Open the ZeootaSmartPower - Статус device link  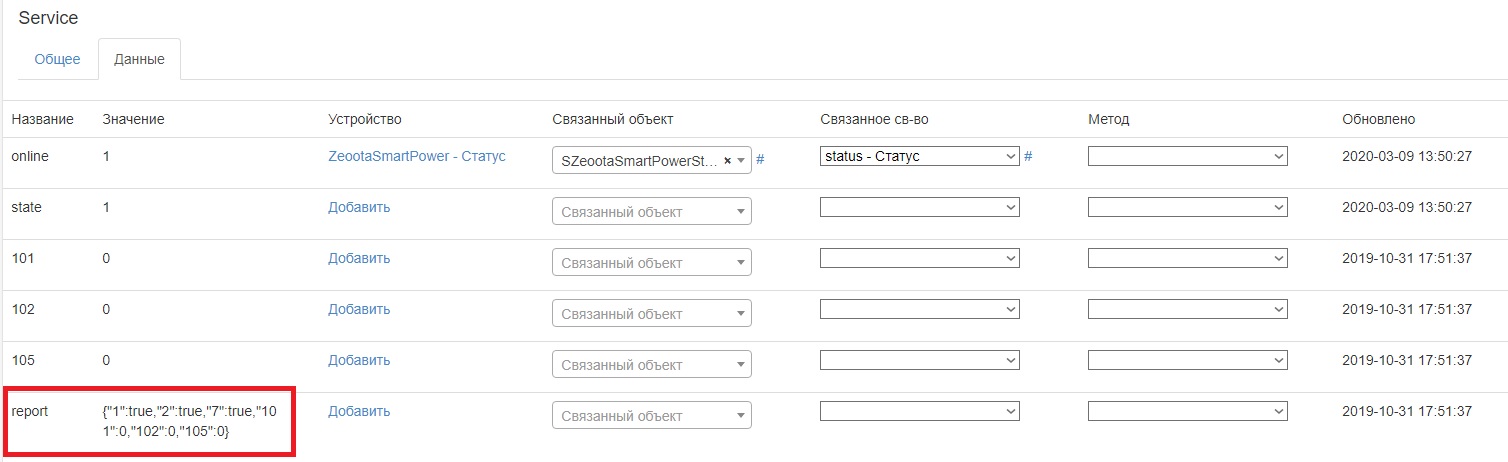417,156
